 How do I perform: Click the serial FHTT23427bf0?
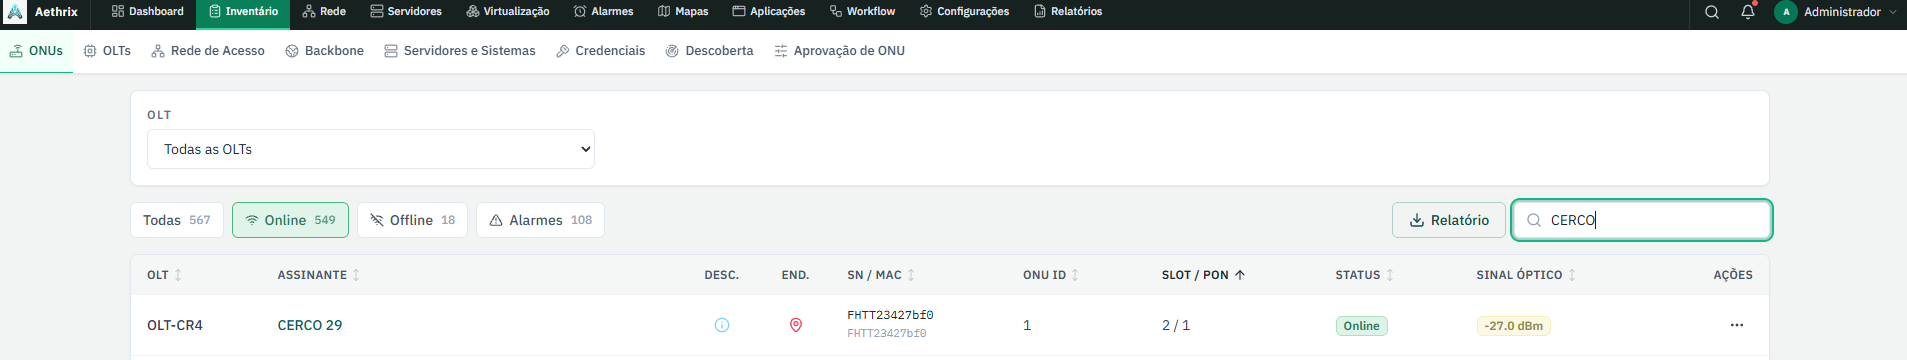890,315
